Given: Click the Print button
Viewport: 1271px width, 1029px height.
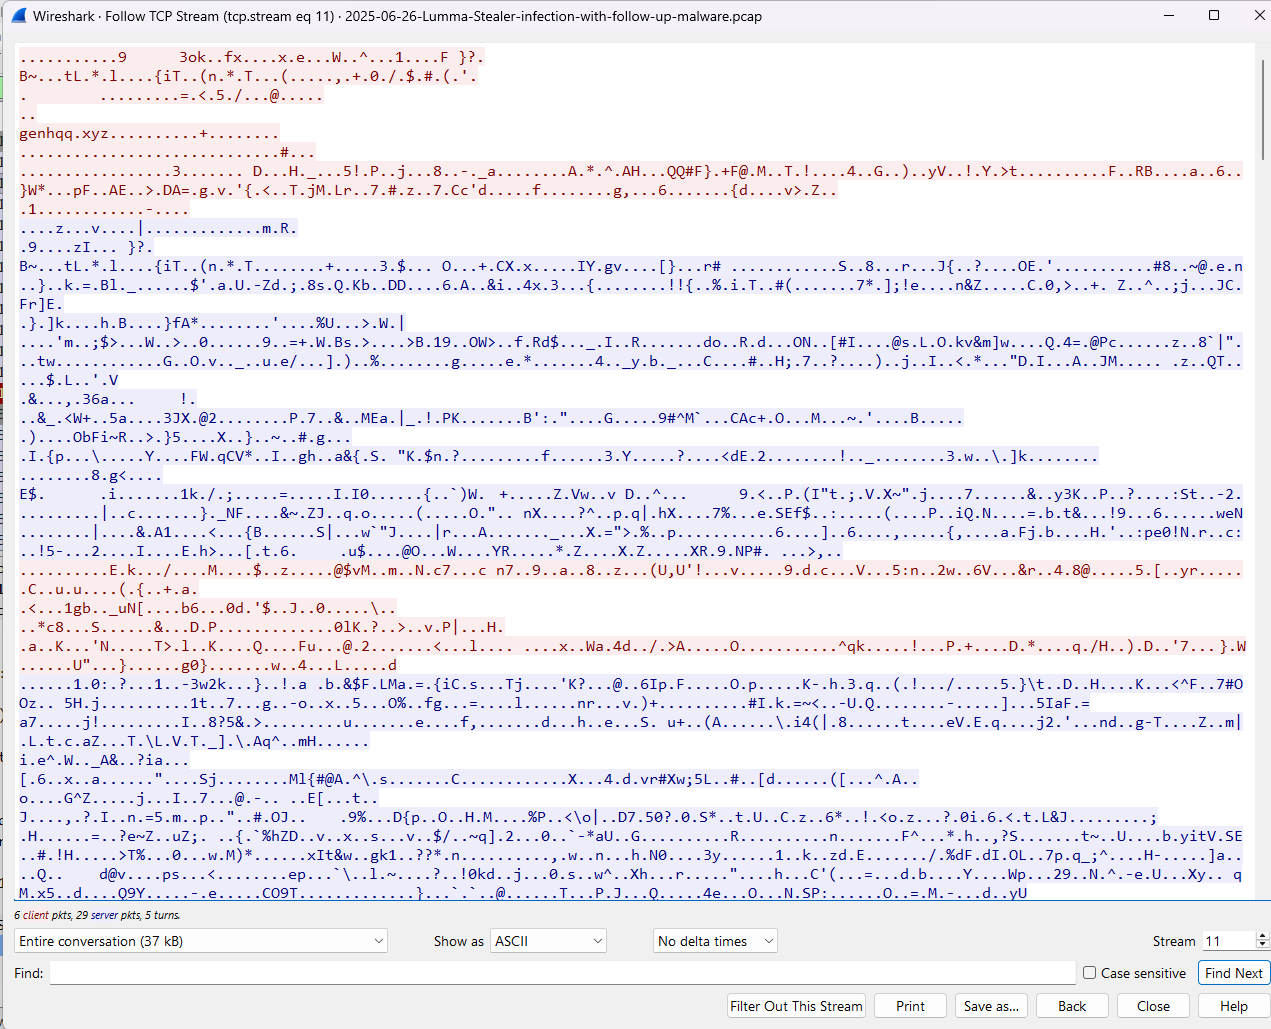Looking at the screenshot, I should tap(910, 1006).
